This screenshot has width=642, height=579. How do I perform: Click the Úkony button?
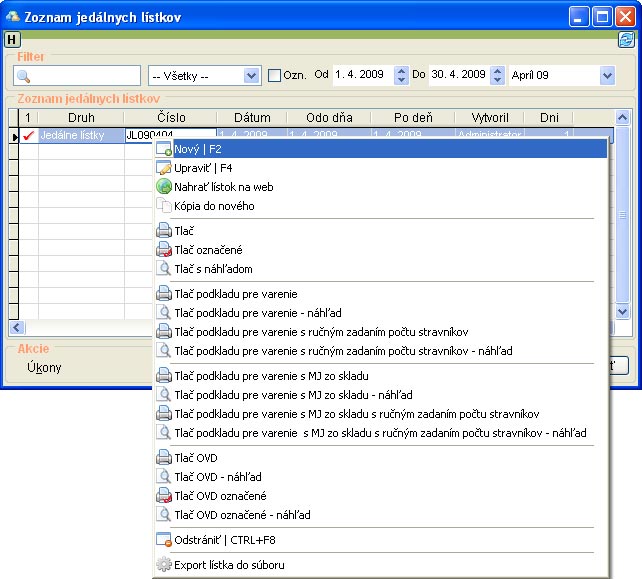click(44, 367)
